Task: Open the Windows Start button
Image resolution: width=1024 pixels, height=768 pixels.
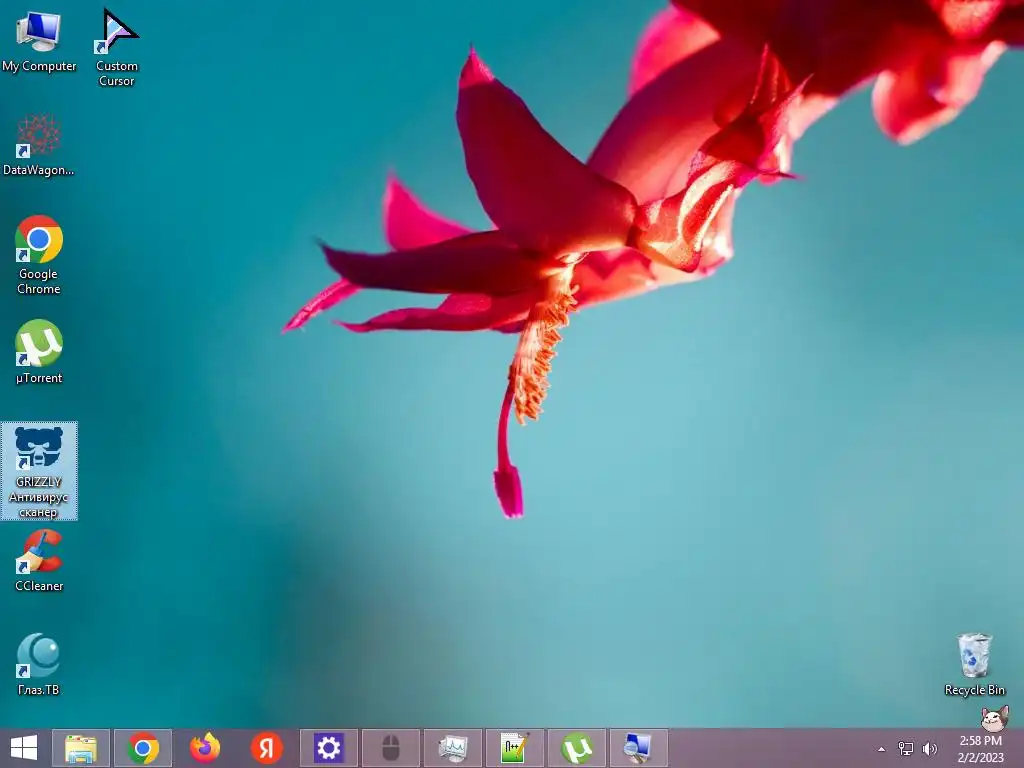Action: click(x=24, y=748)
